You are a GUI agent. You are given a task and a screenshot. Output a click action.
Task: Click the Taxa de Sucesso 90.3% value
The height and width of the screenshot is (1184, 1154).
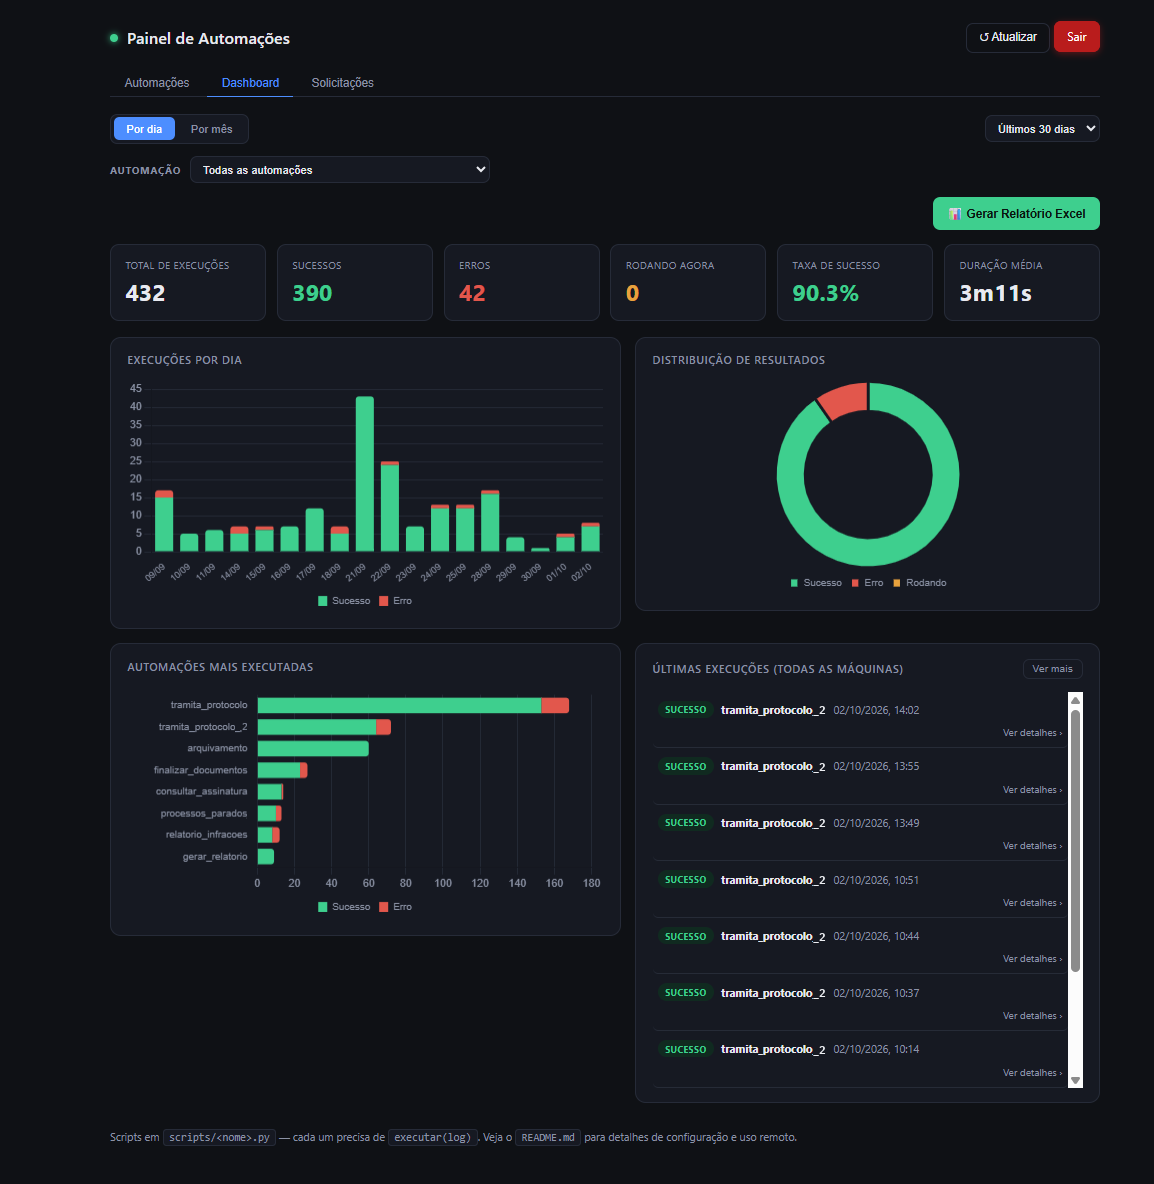(825, 293)
